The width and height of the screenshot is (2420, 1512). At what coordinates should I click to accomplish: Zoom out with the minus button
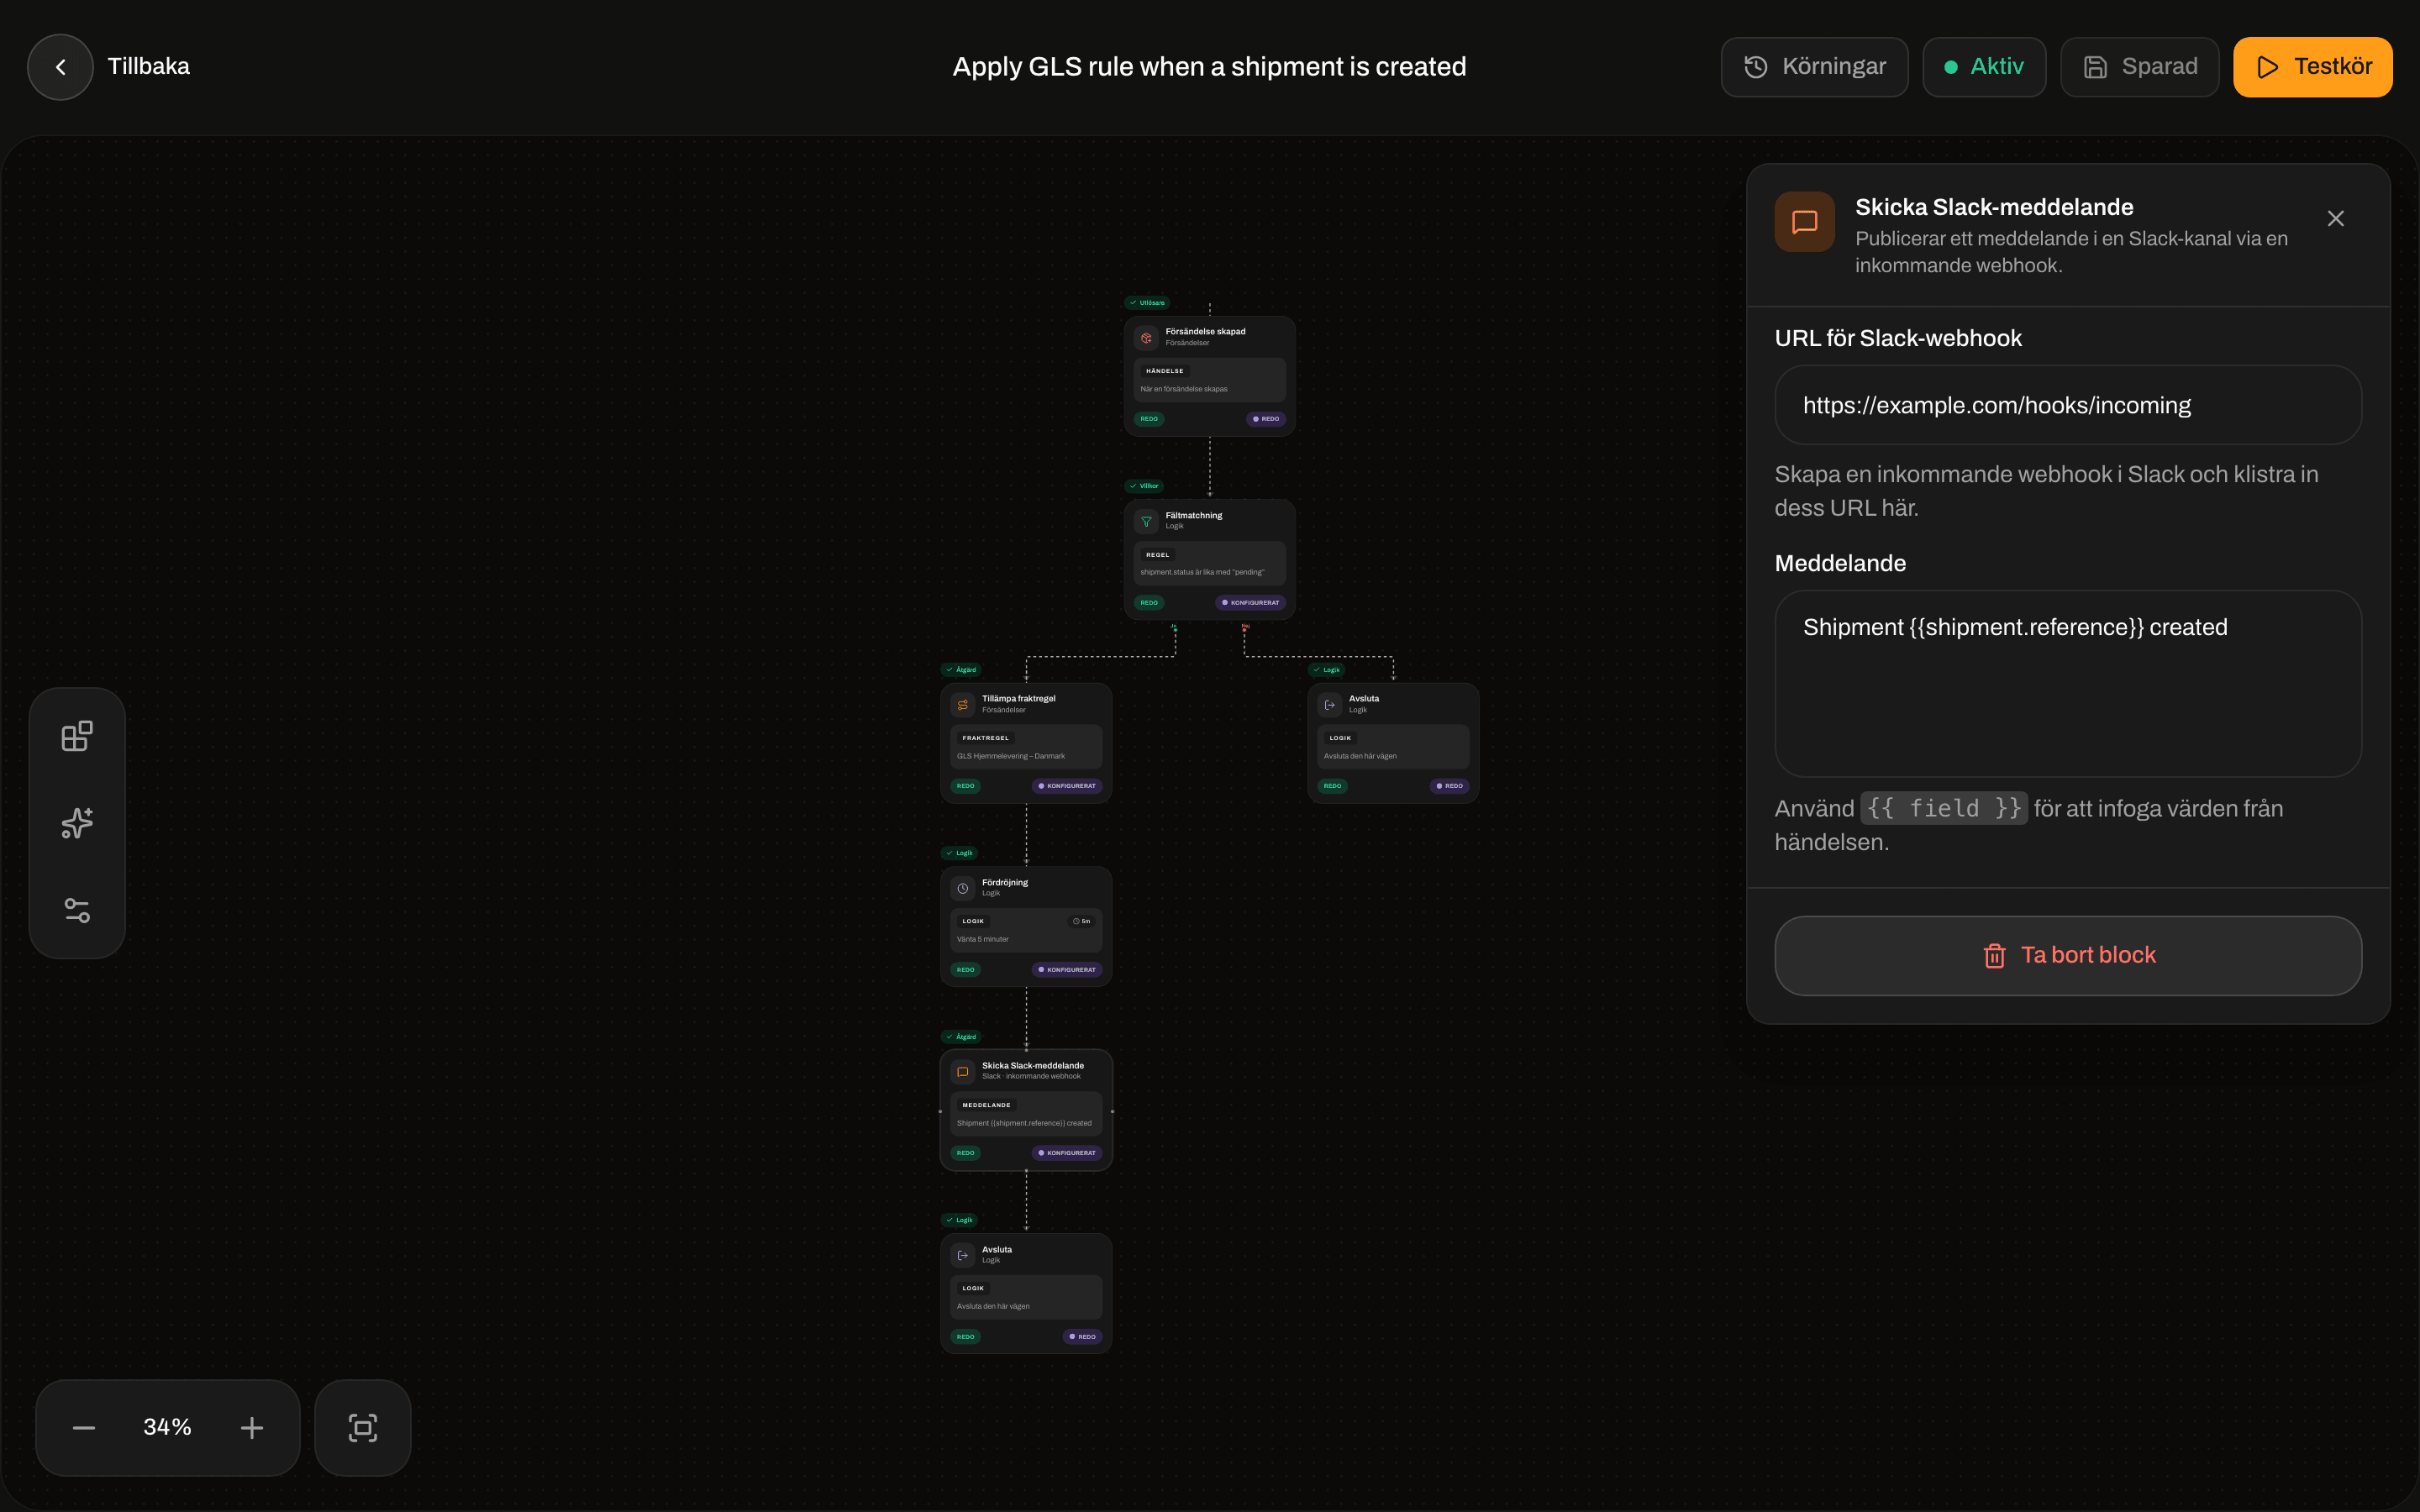(x=84, y=1427)
